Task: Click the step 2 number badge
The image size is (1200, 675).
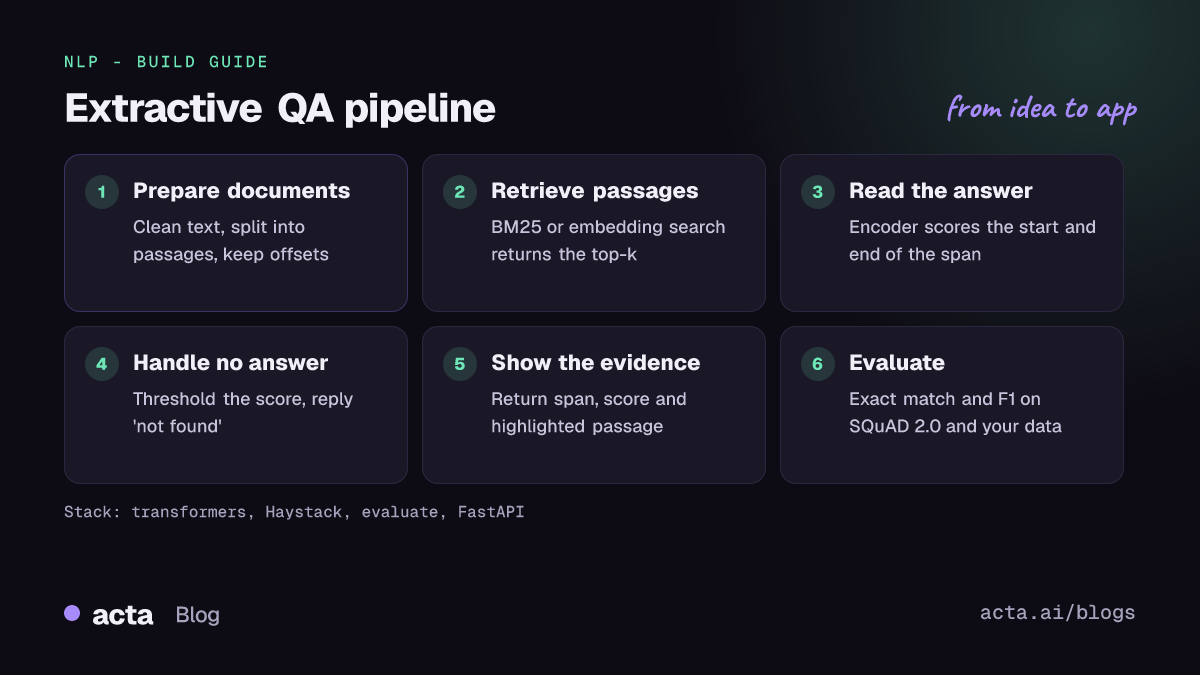Action: click(x=459, y=192)
